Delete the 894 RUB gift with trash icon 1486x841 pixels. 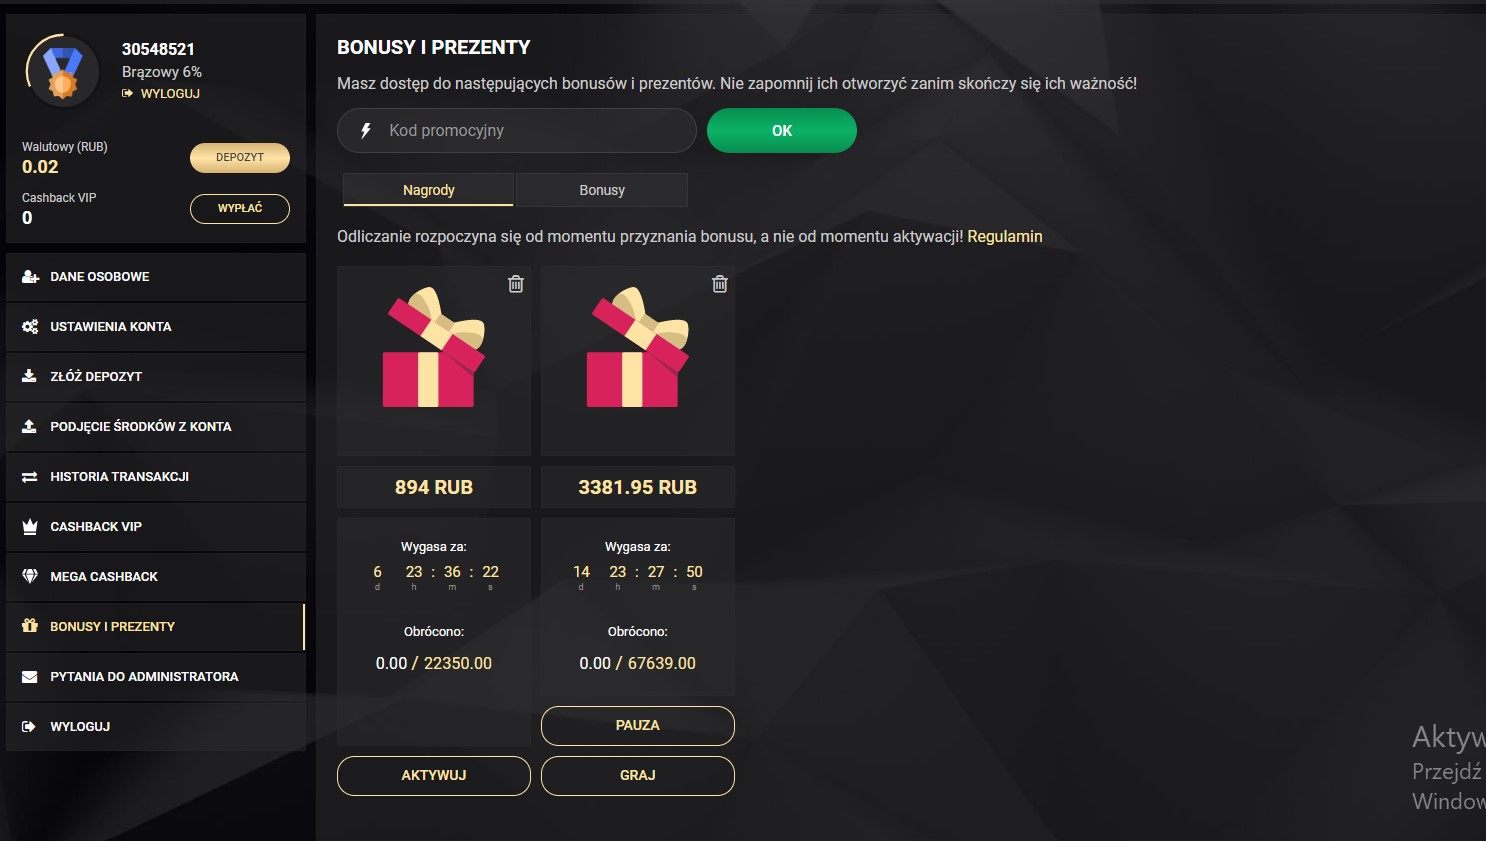(516, 284)
